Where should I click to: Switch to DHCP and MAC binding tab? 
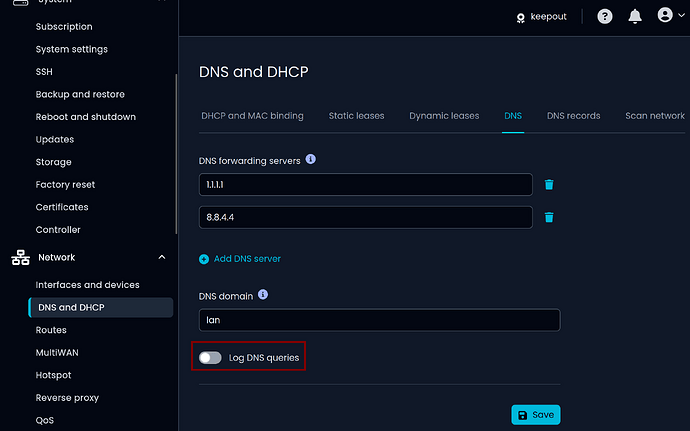click(x=252, y=116)
